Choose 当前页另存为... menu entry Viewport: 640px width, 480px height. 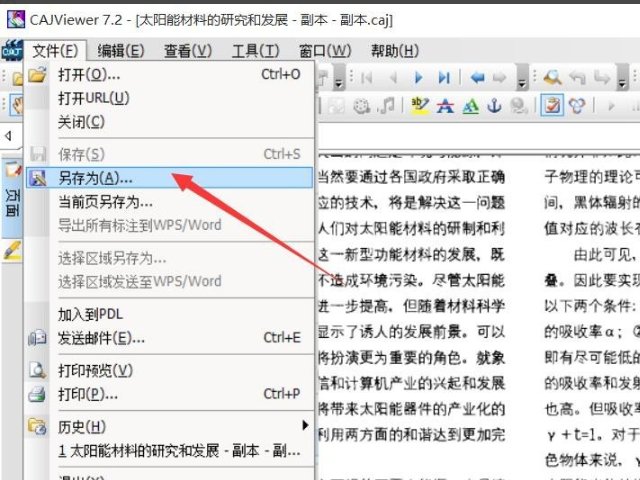coord(169,202)
